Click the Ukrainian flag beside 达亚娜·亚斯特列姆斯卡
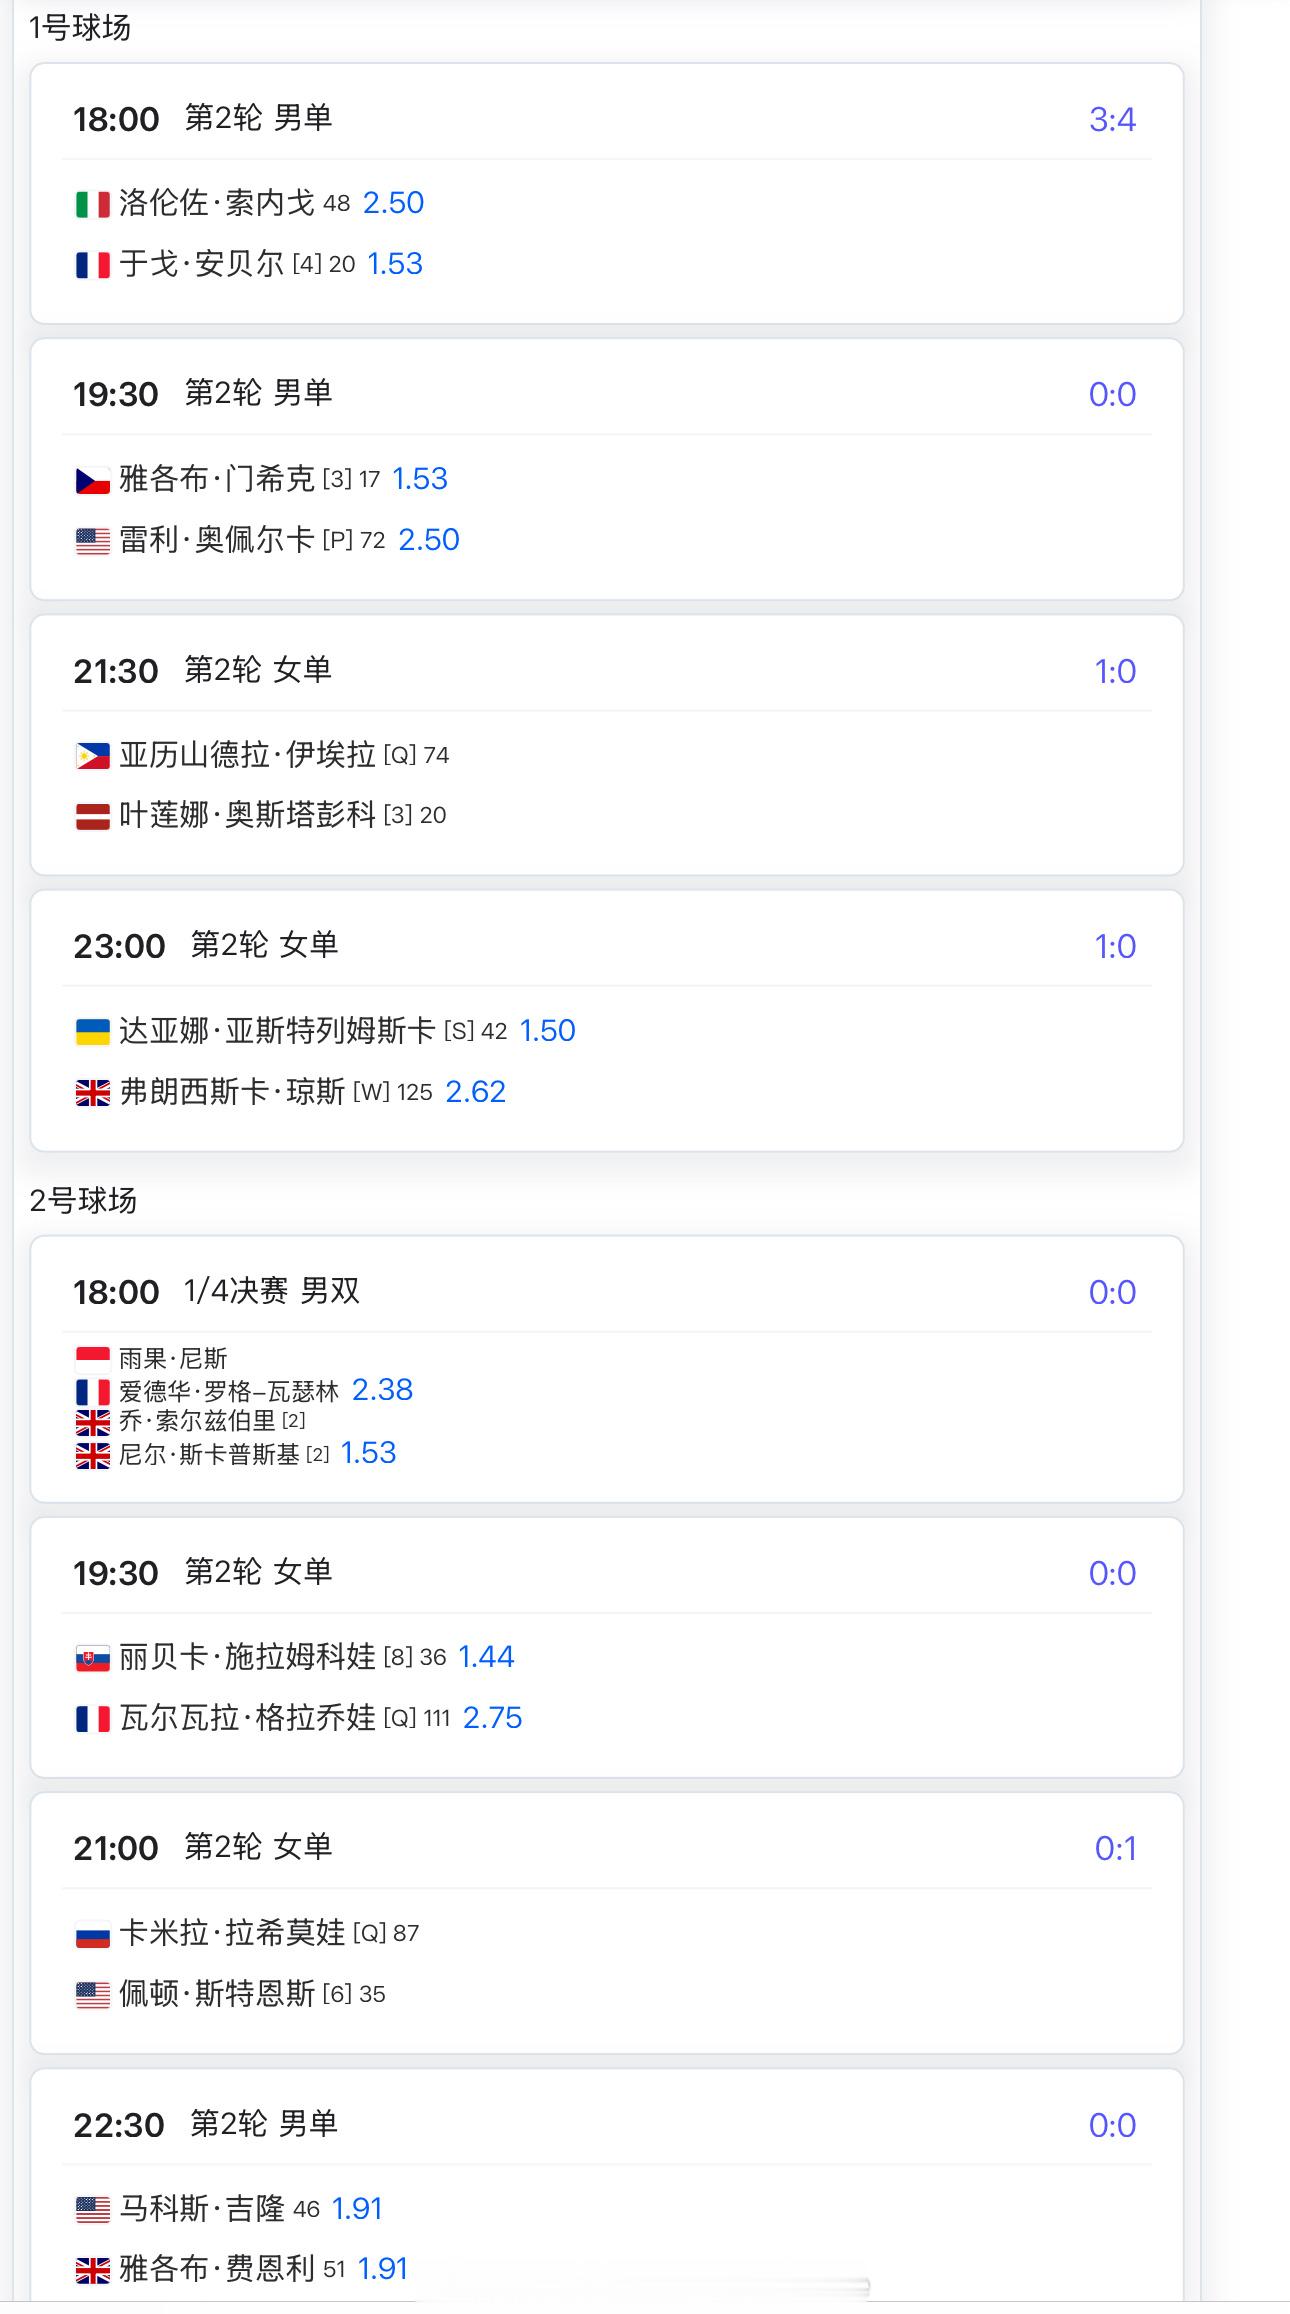The height and width of the screenshot is (2314, 1290). [x=93, y=1032]
